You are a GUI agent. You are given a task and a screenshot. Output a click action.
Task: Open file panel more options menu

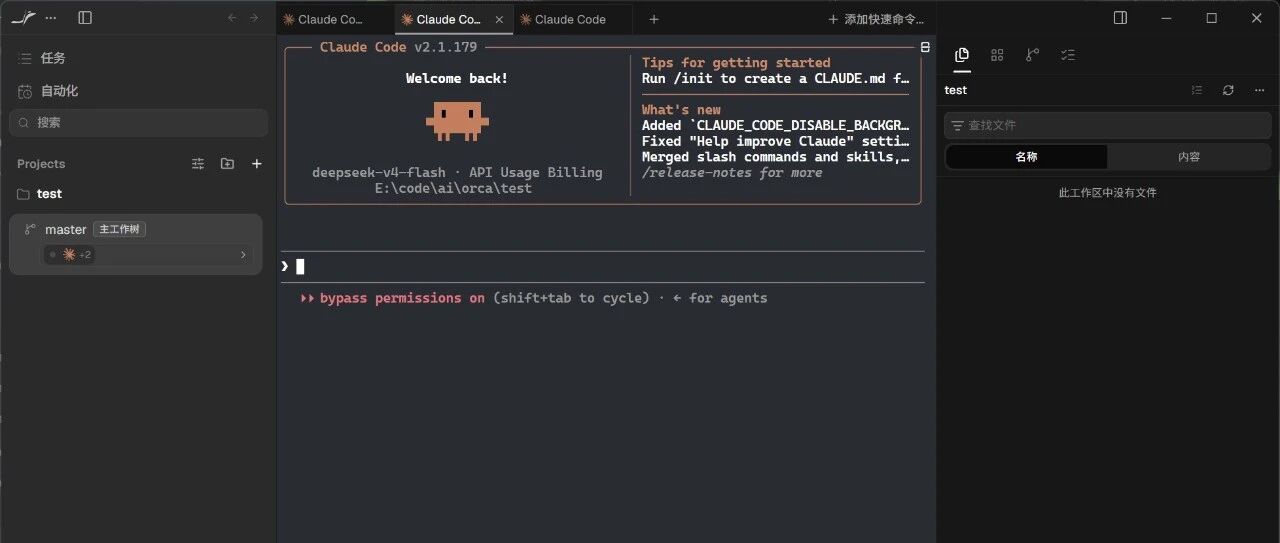tap(1259, 90)
